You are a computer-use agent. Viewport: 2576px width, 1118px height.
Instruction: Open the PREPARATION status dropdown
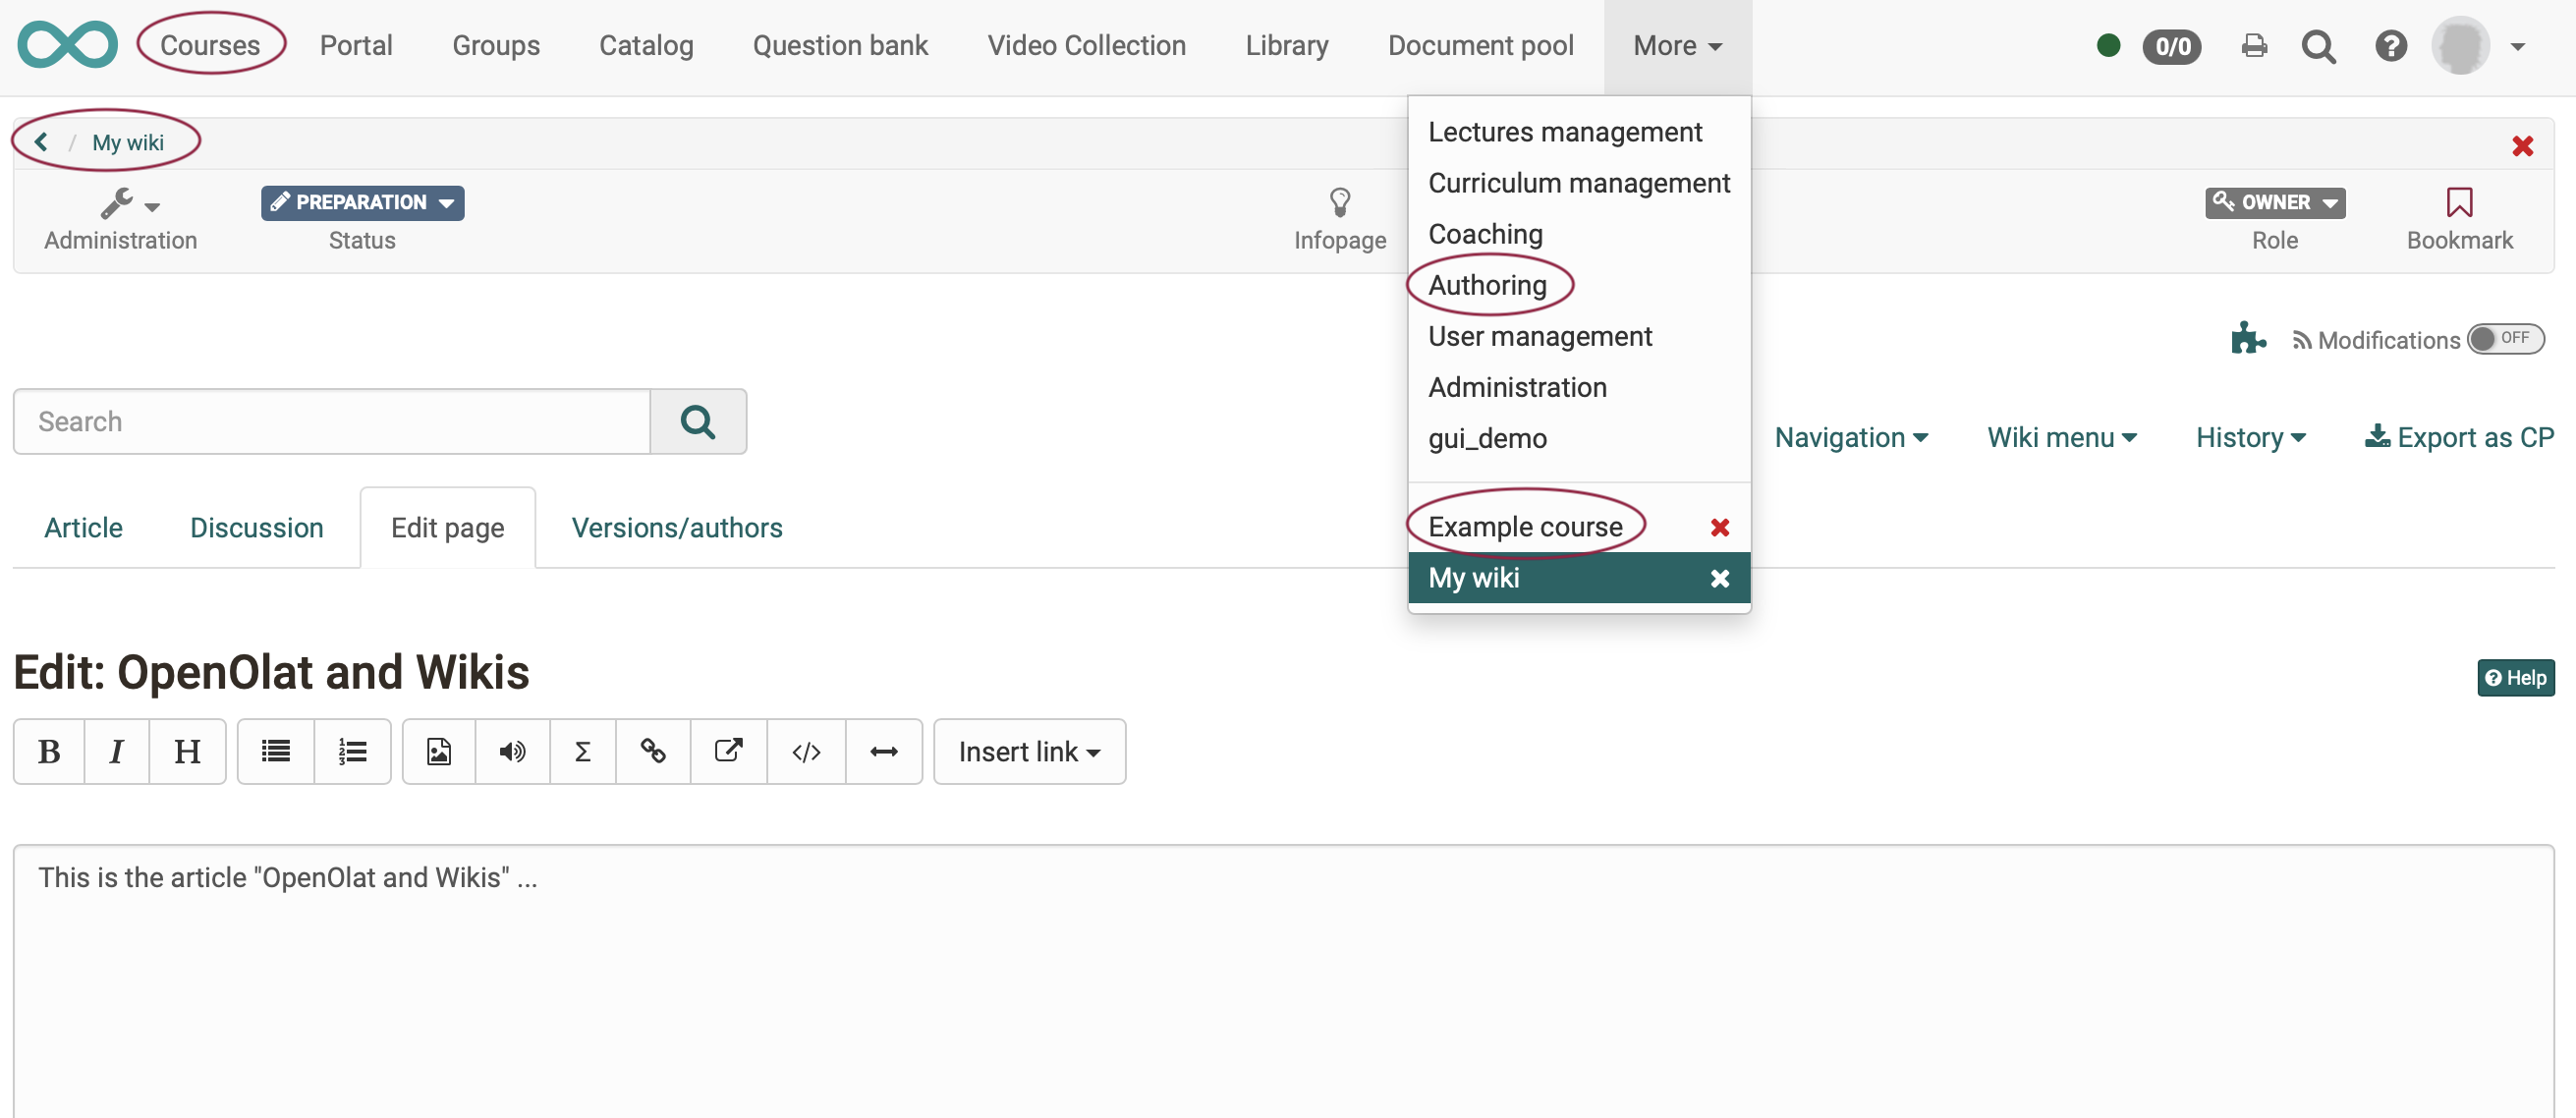(x=362, y=202)
